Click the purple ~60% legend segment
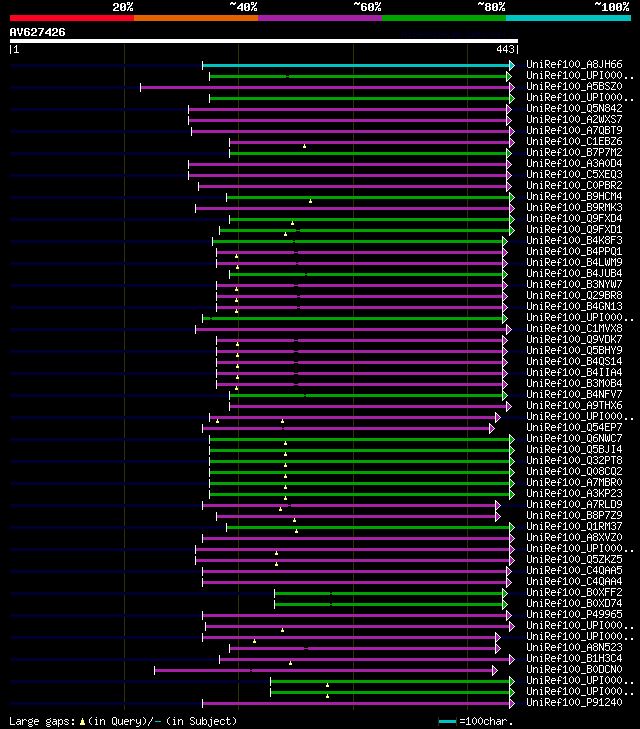Screen dimensions: 640x729 [320, 18]
